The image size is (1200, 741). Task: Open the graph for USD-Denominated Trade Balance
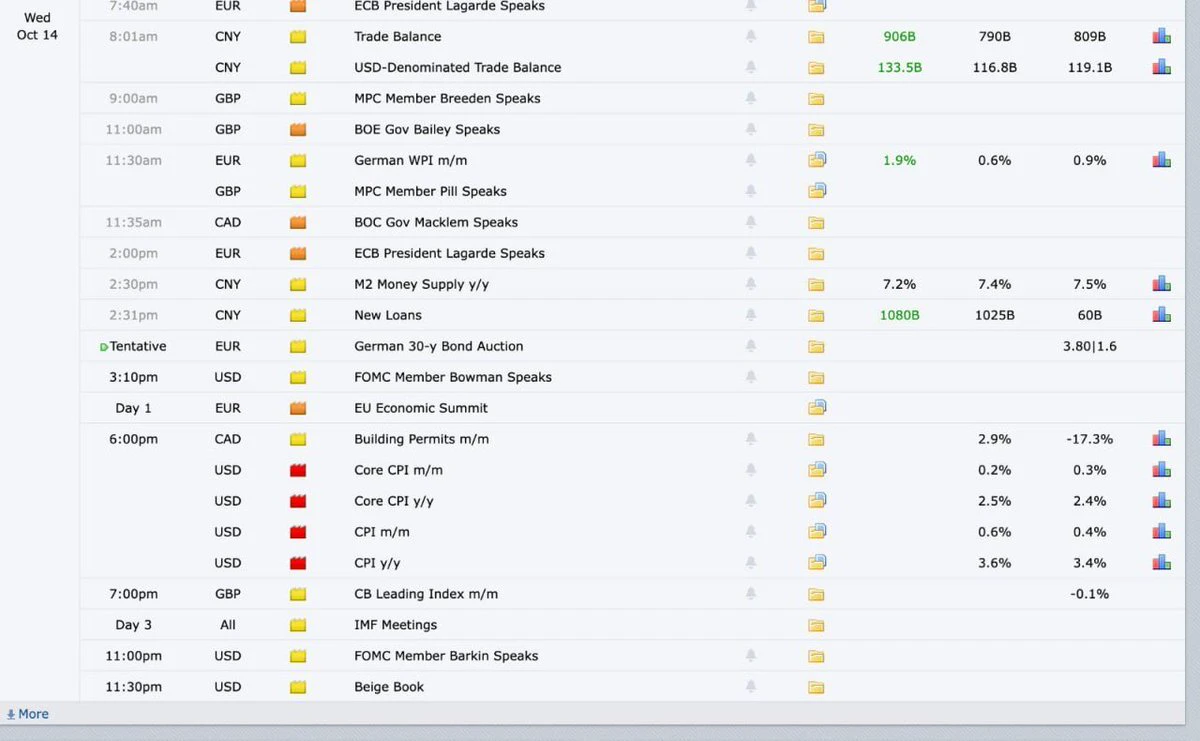(1161, 67)
